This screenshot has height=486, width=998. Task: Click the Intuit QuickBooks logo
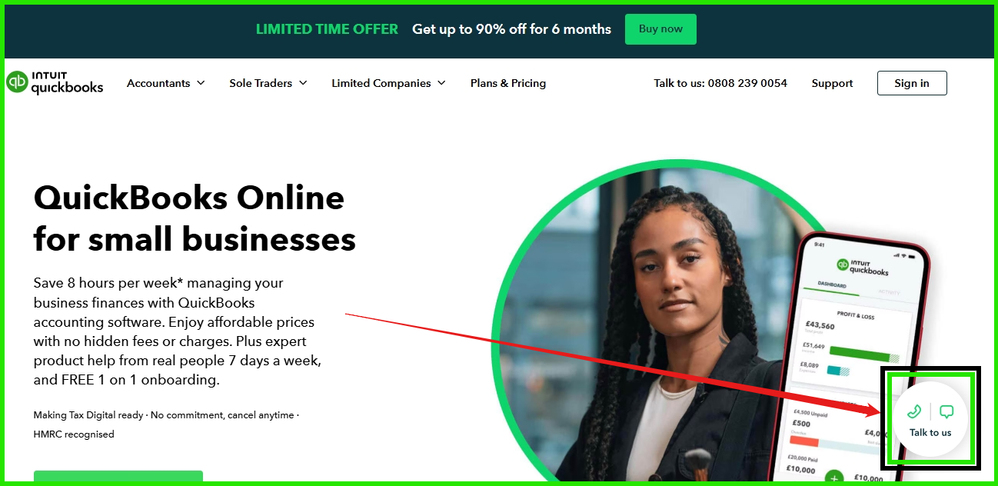[55, 83]
